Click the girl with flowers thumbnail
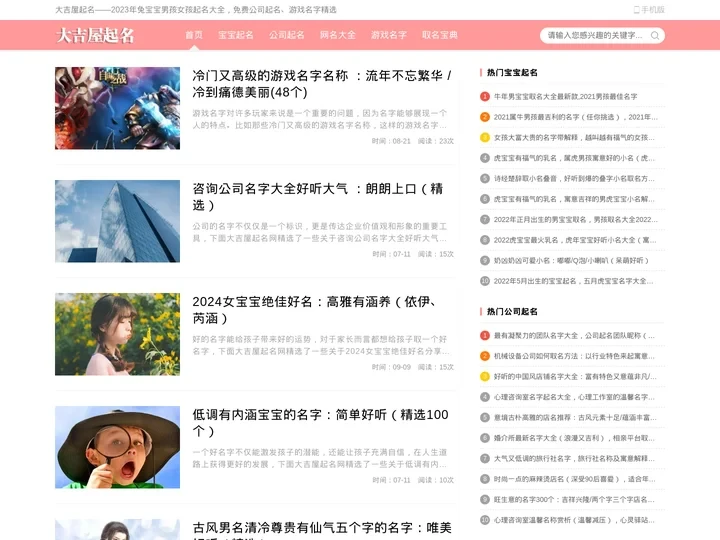Screen dimensions: 720x540 tap(118, 334)
